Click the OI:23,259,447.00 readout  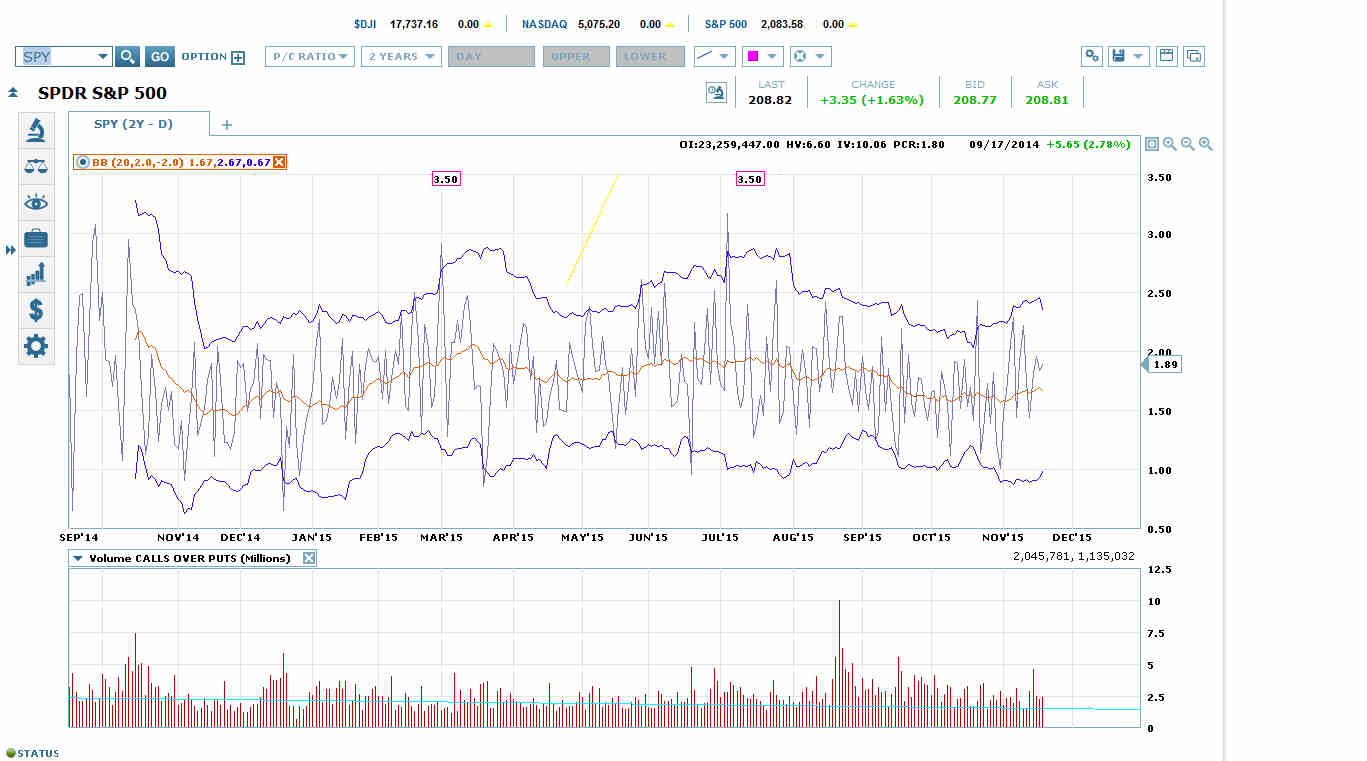tap(729, 144)
